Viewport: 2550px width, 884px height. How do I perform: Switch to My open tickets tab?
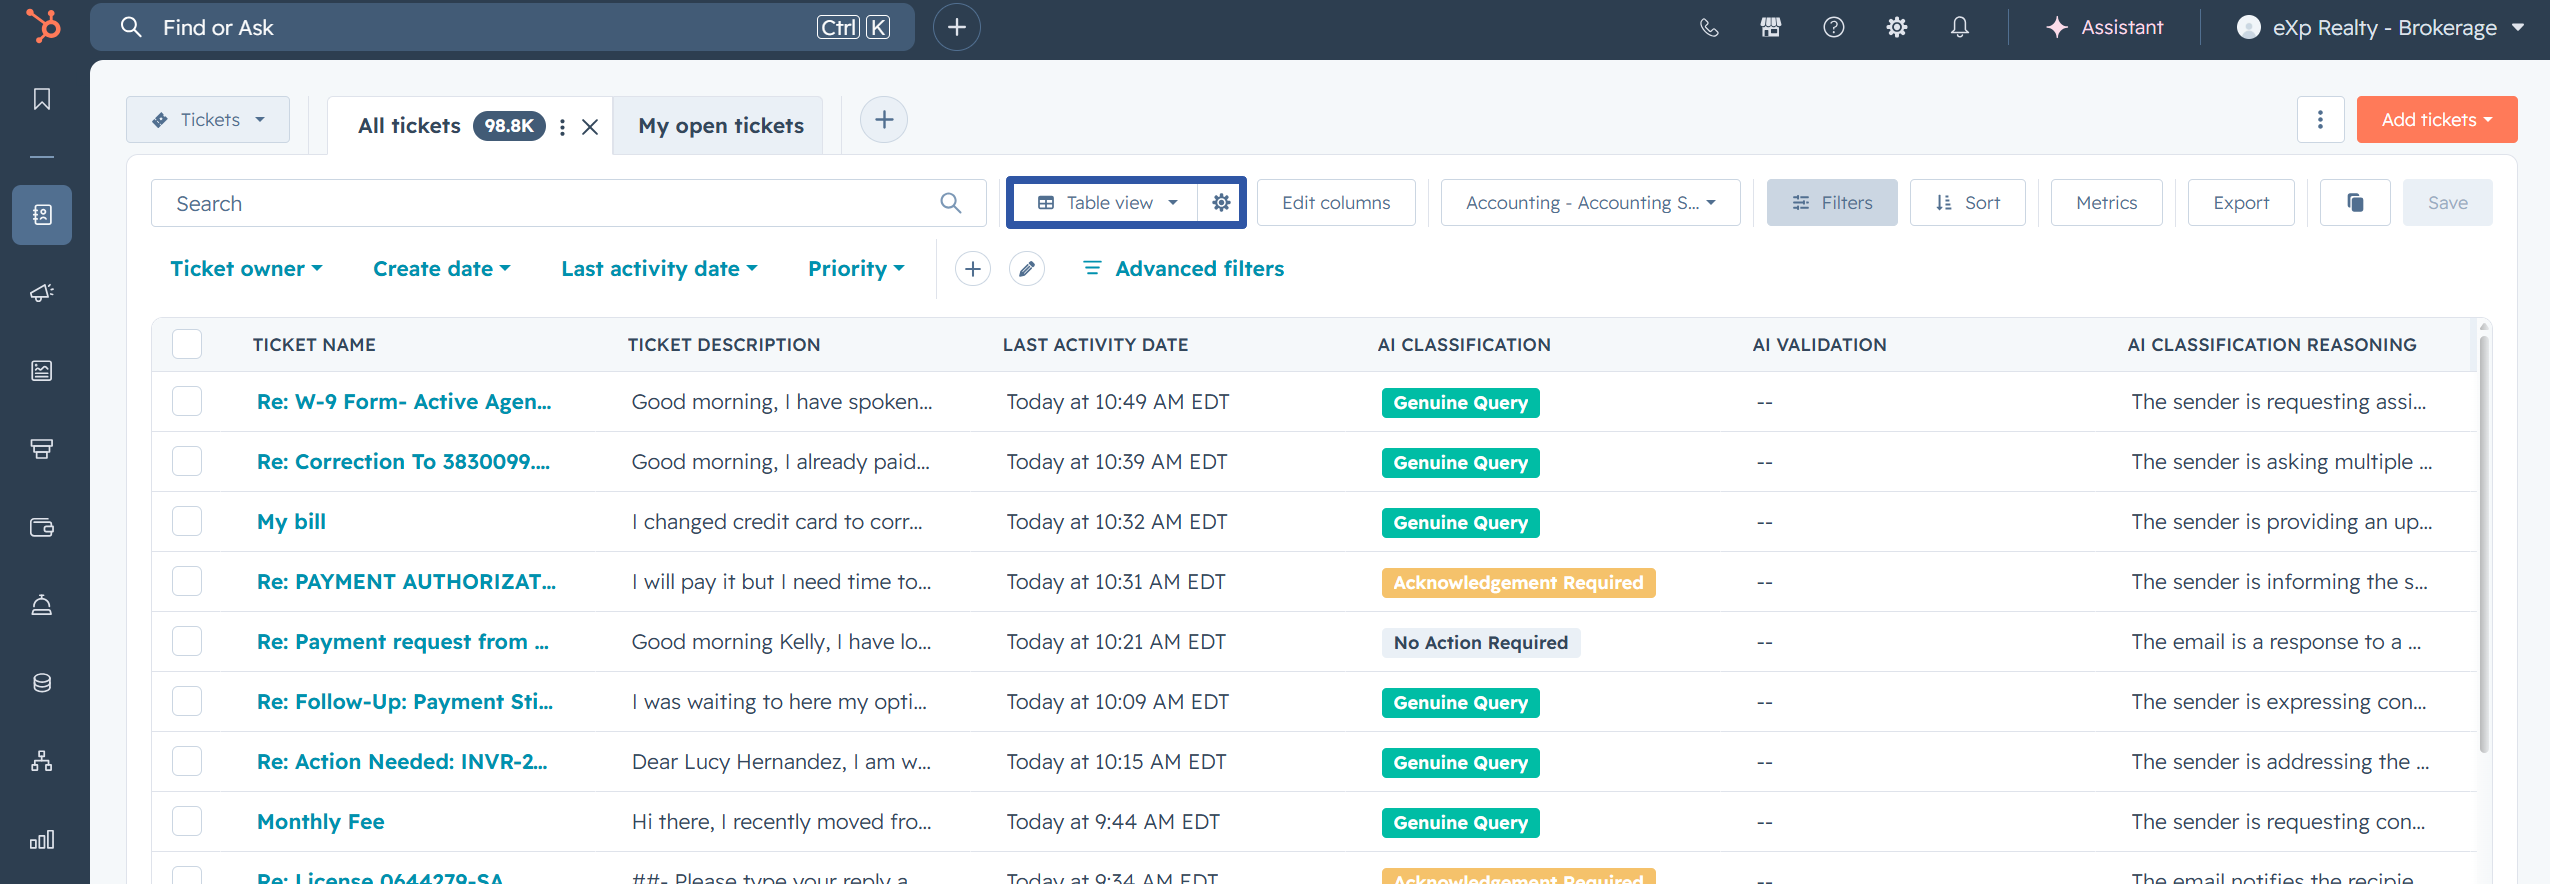720,126
